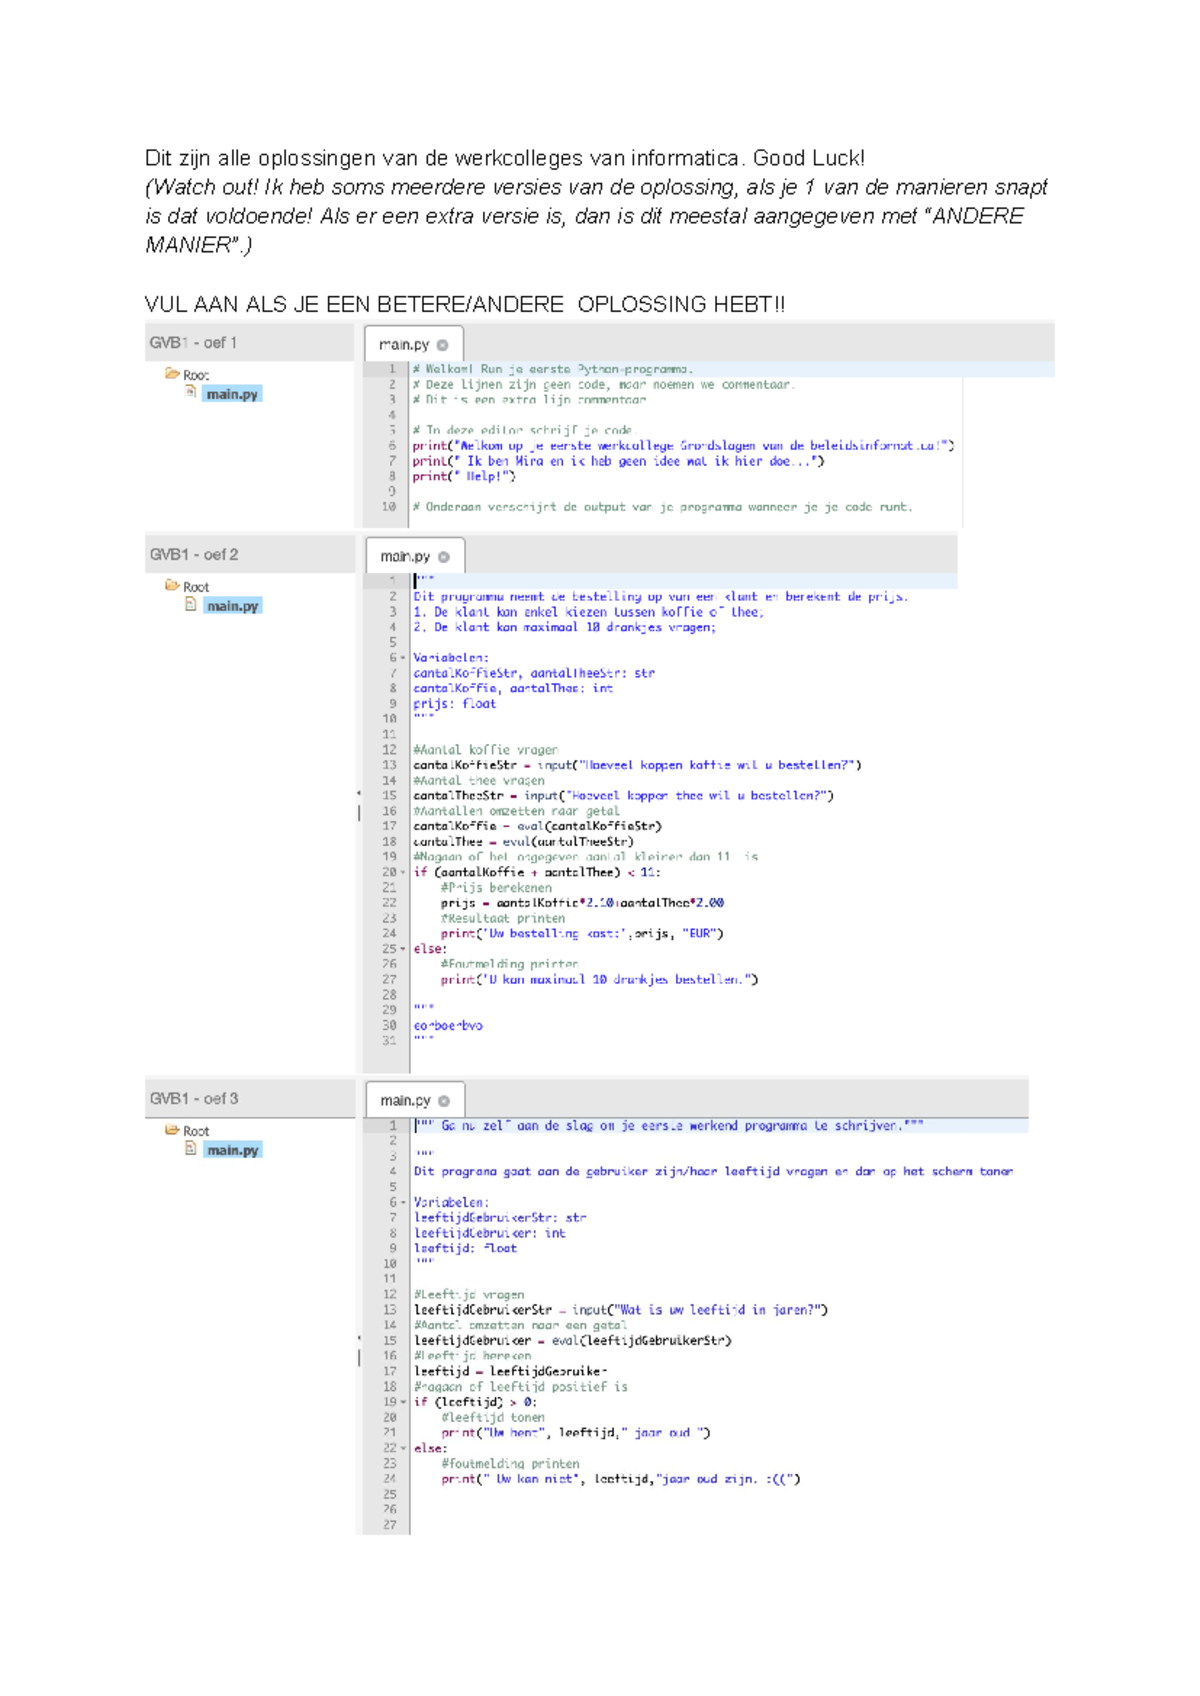Click the '# Onderaan verschijnt de output' comment in oef 1
The width and height of the screenshot is (1200, 1696).
[x=662, y=507]
